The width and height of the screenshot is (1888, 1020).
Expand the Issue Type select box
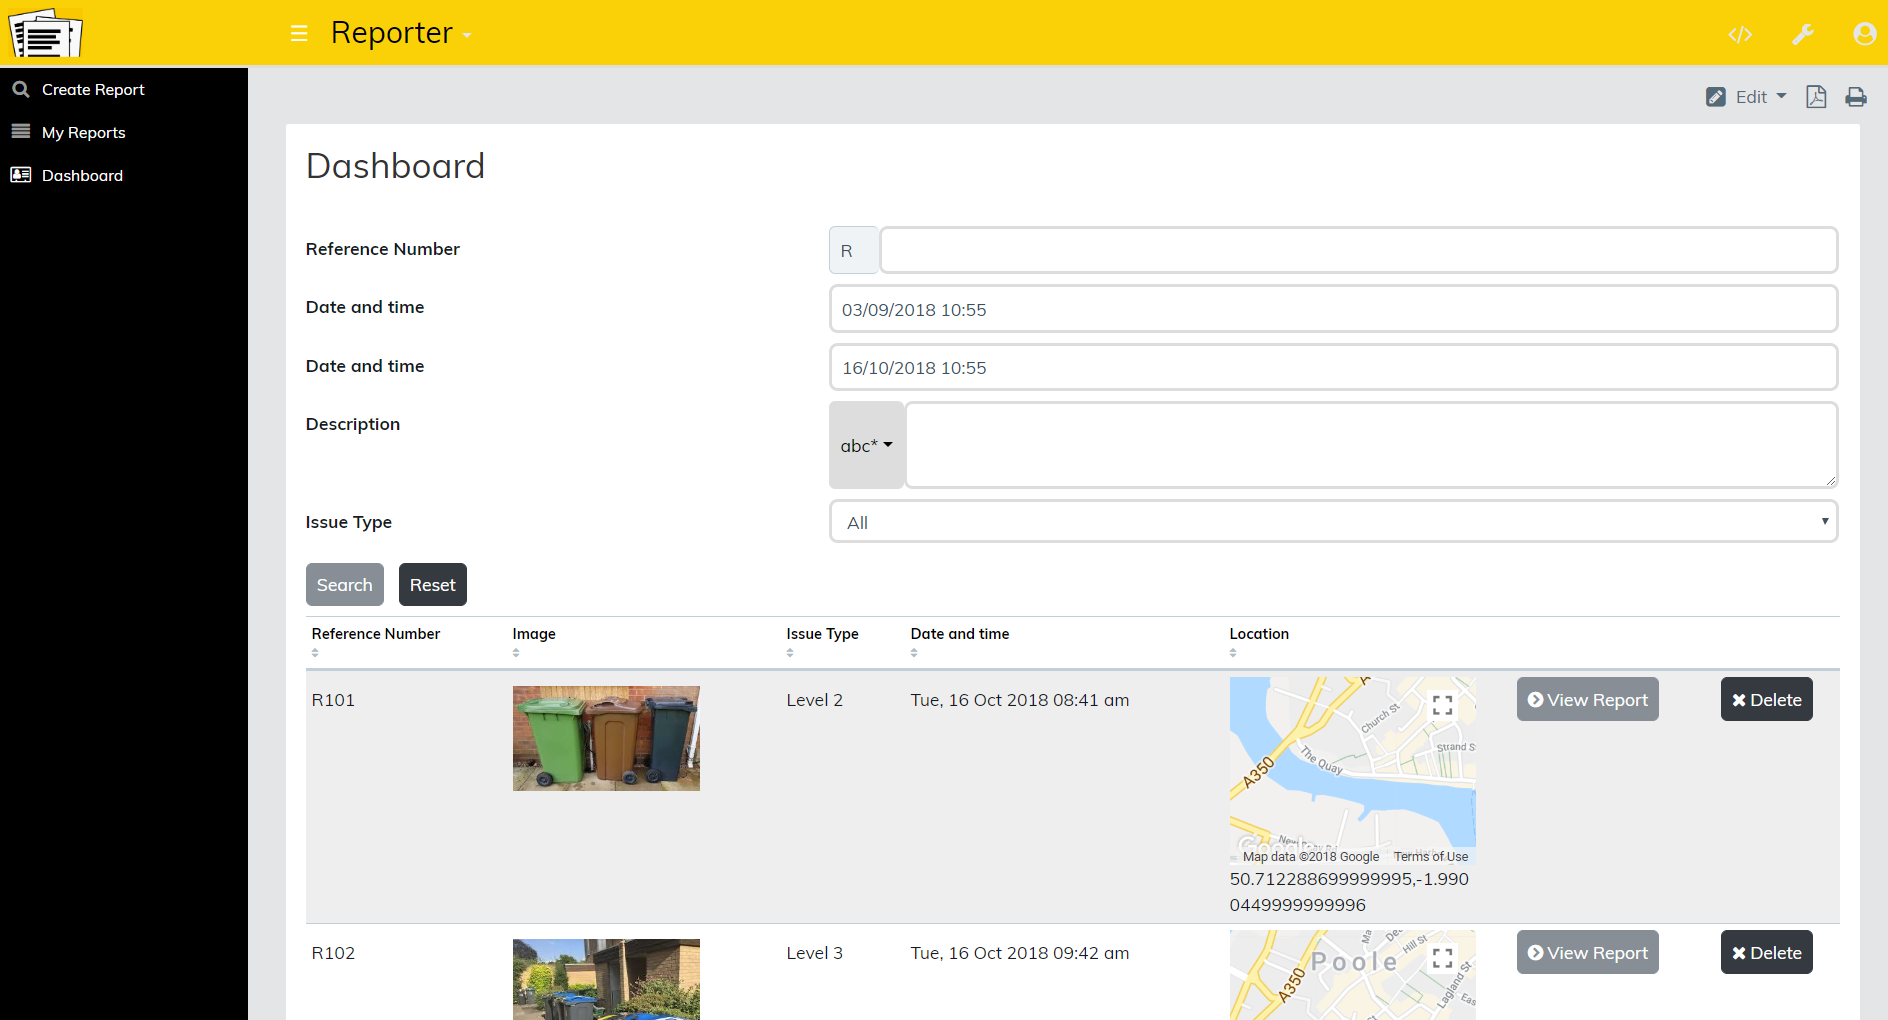click(x=1333, y=522)
